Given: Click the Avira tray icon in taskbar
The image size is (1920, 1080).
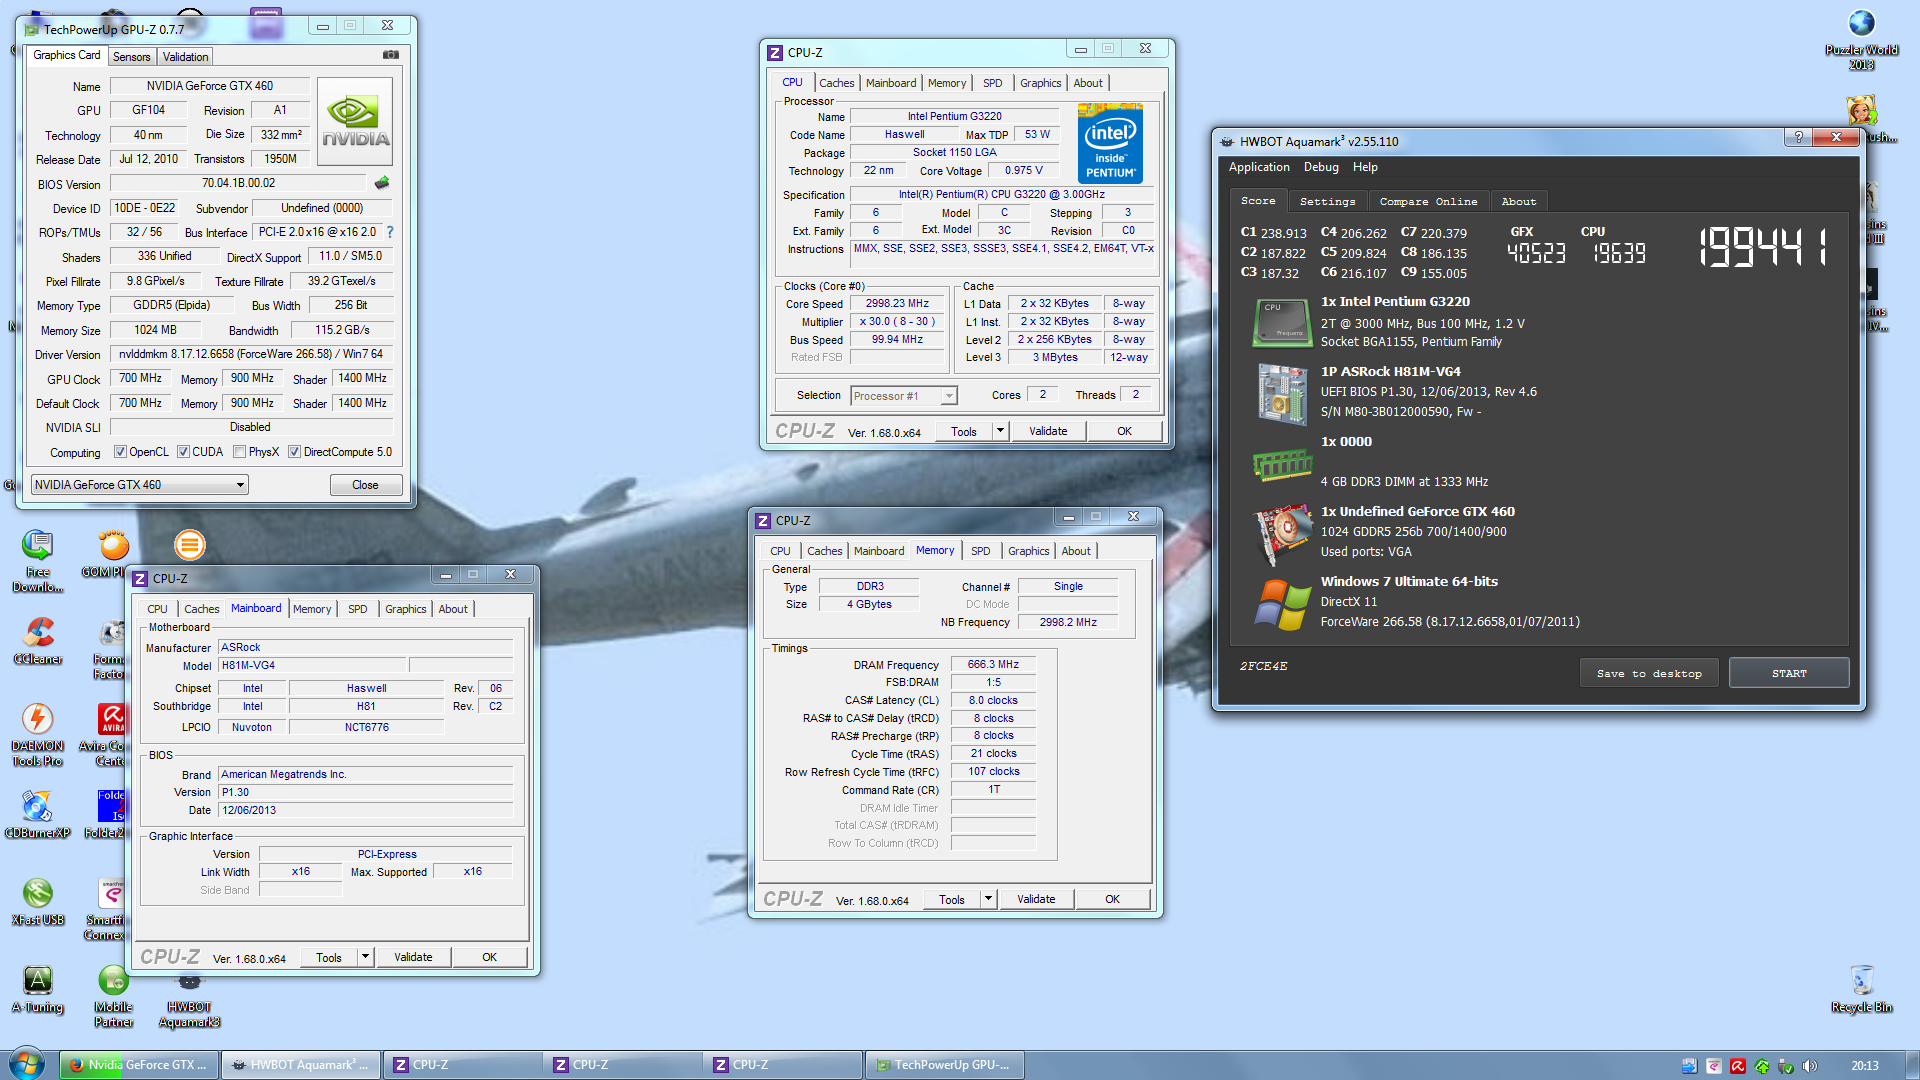Looking at the screenshot, I should pos(1738,1066).
